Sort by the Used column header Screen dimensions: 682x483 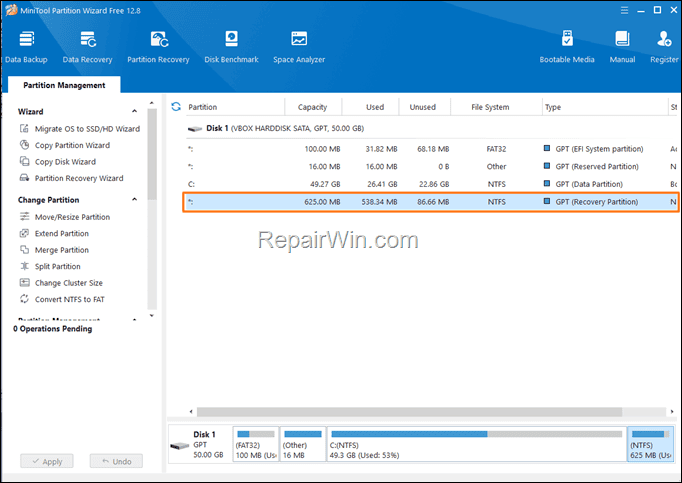click(371, 107)
